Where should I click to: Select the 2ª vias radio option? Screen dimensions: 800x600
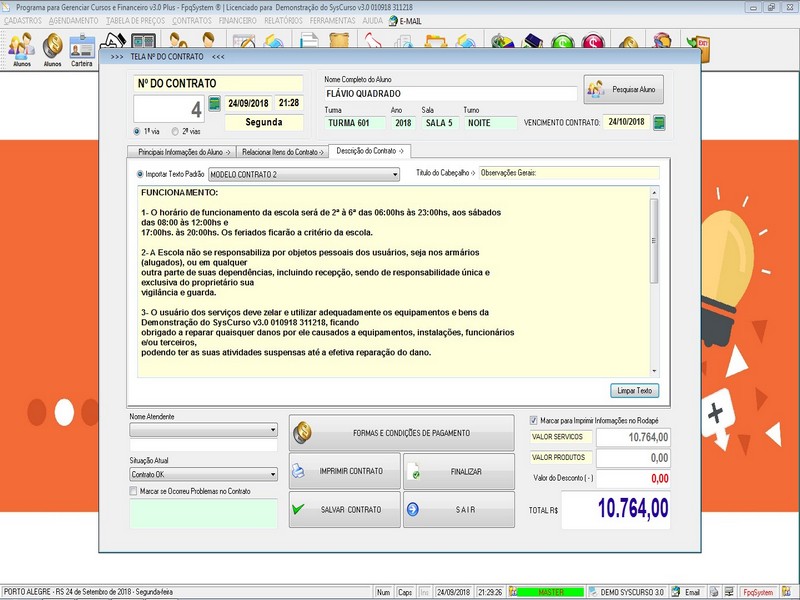click(175, 132)
